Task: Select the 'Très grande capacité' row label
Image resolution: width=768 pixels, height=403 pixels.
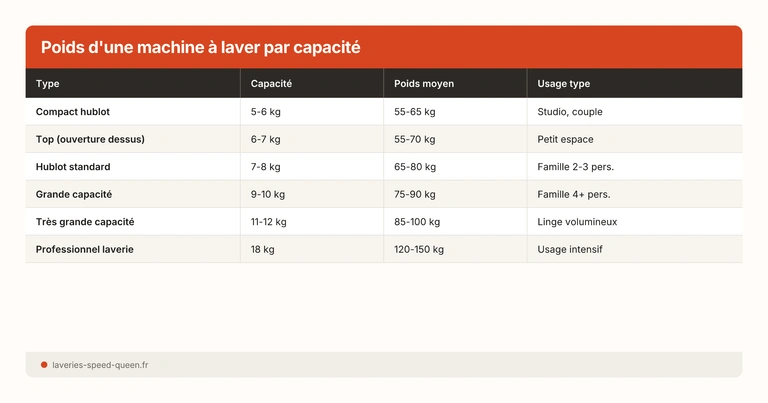Action: point(85,222)
